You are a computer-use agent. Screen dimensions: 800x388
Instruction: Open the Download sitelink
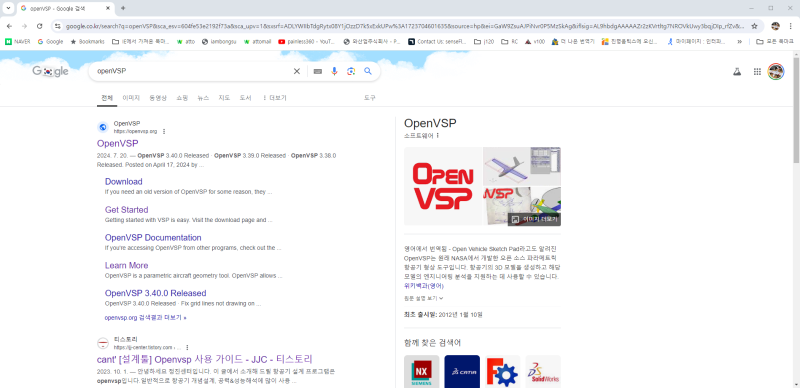(123, 182)
